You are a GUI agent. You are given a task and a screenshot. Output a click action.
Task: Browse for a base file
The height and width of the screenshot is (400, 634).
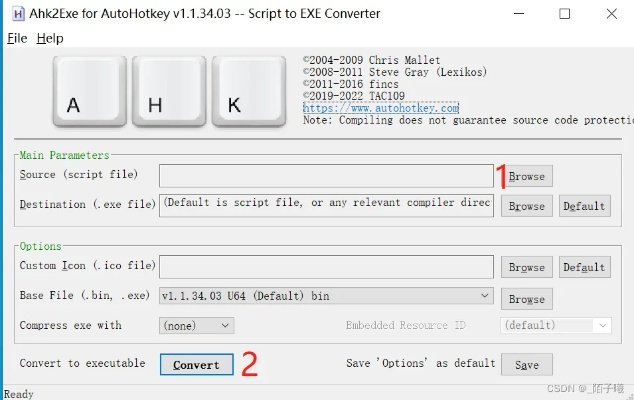click(x=526, y=299)
